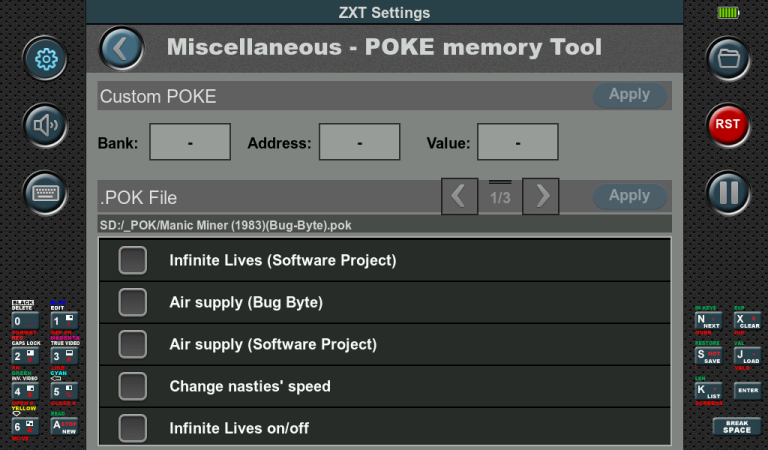The height and width of the screenshot is (450, 768).
Task: Go to the previous .POK file page
Action: (x=459, y=196)
